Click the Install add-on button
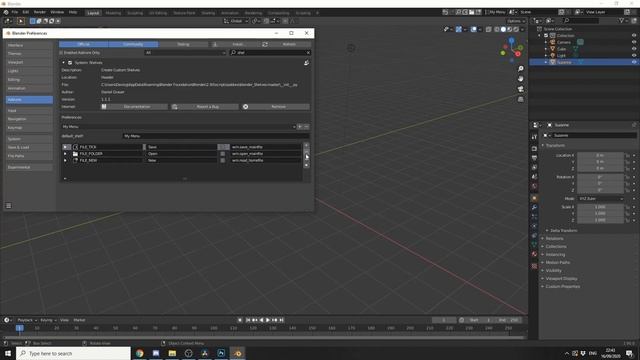This screenshot has width=640, height=360. tap(235, 44)
